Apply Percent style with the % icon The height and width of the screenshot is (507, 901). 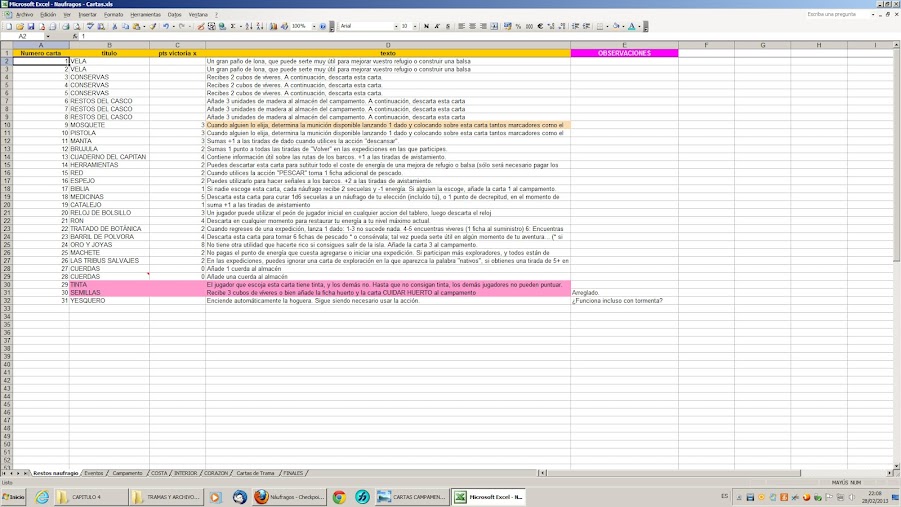(518, 26)
